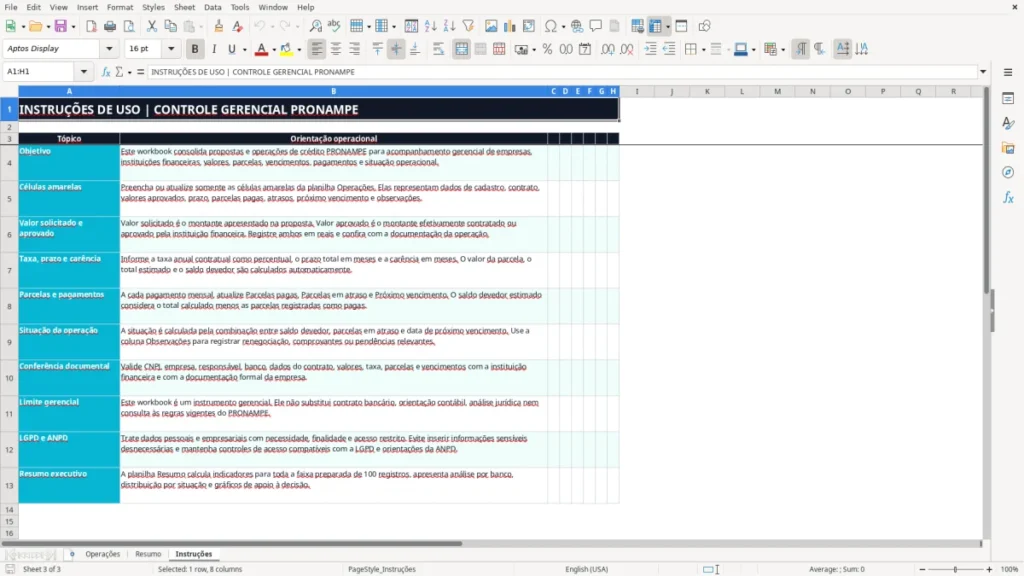The image size is (1024, 576).
Task: Apply the red font color
Action: pos(261,49)
